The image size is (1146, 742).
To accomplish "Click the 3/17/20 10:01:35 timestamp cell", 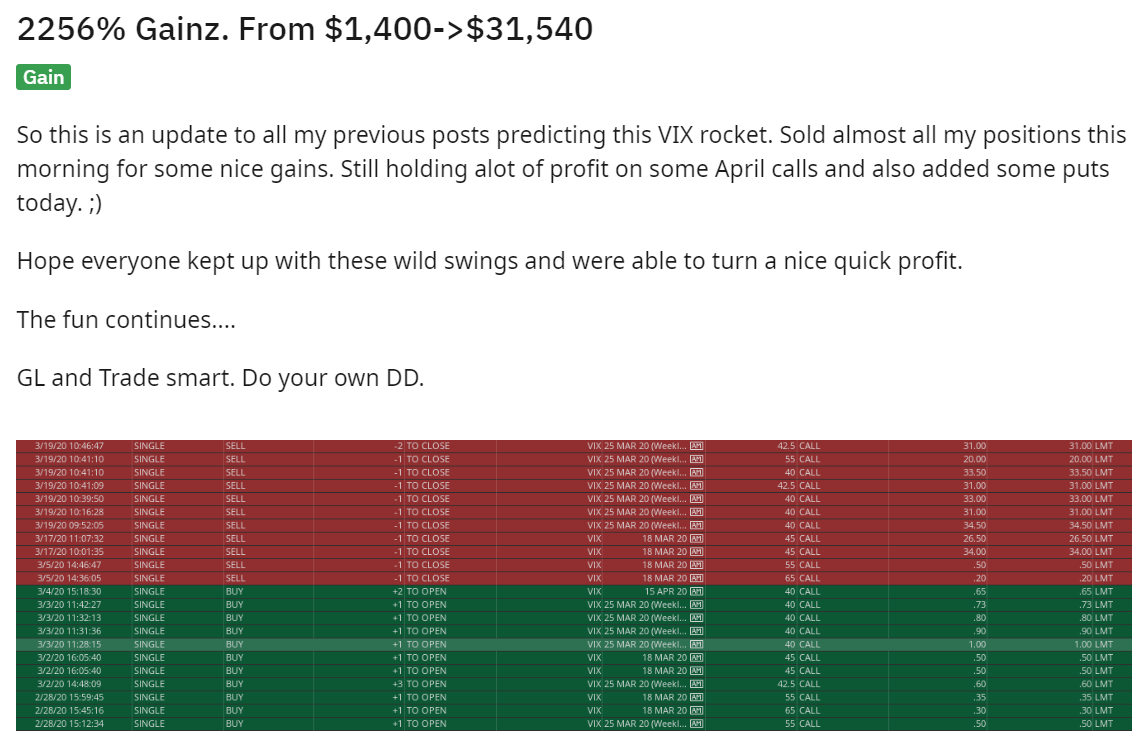I will coord(70,551).
